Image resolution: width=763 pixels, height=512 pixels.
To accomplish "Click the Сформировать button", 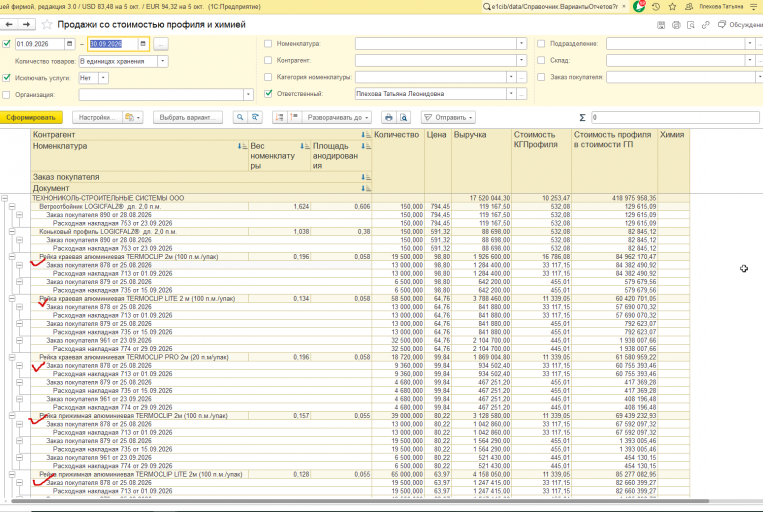I will point(31,117).
